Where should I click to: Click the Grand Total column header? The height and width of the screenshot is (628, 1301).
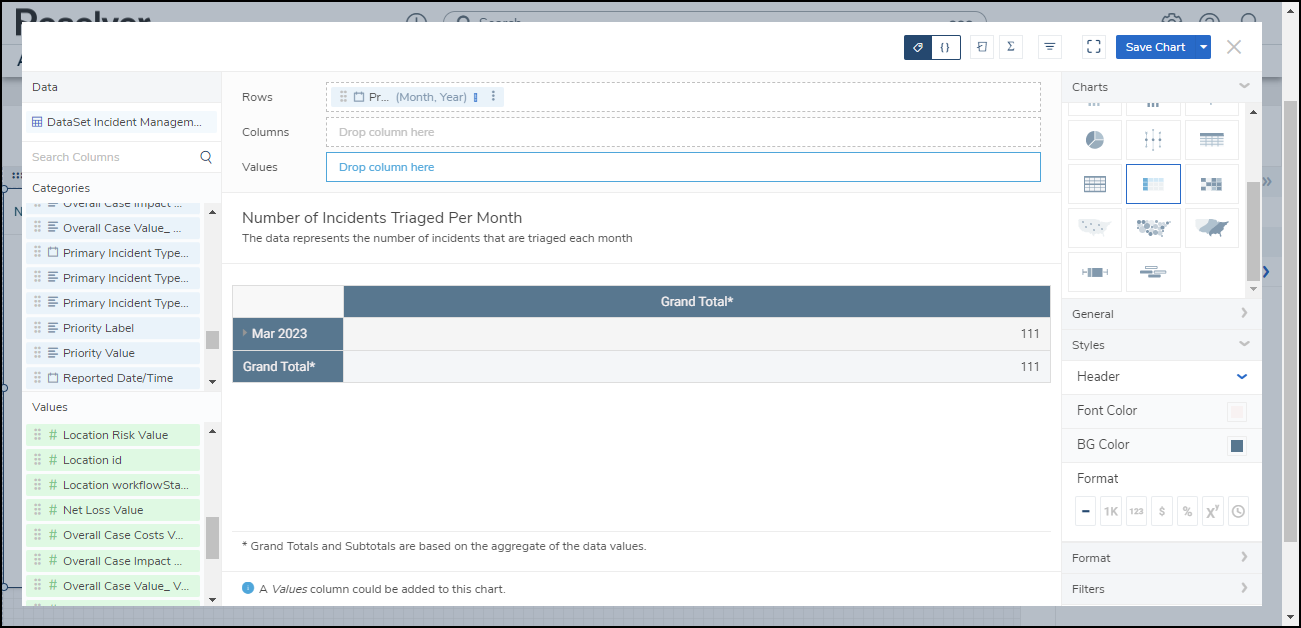pyautogui.click(x=697, y=301)
